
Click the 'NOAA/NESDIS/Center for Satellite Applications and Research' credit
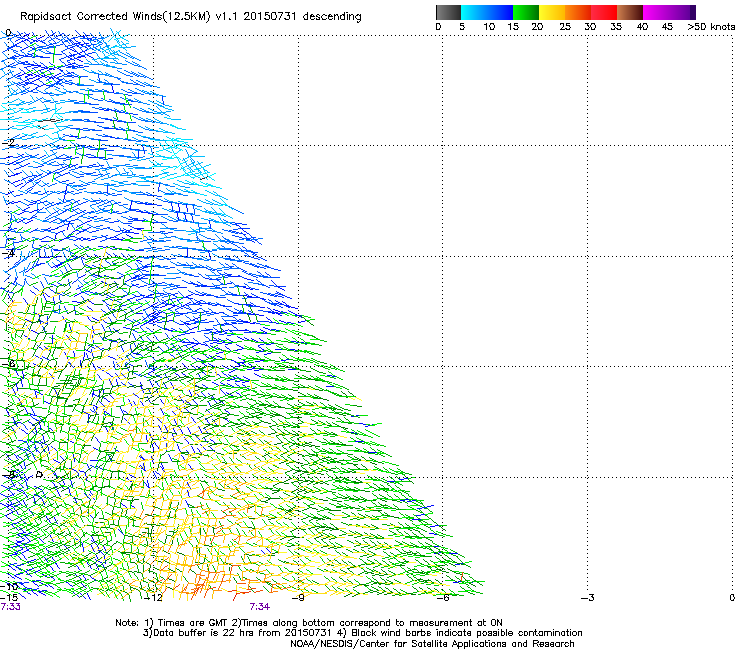click(432, 644)
